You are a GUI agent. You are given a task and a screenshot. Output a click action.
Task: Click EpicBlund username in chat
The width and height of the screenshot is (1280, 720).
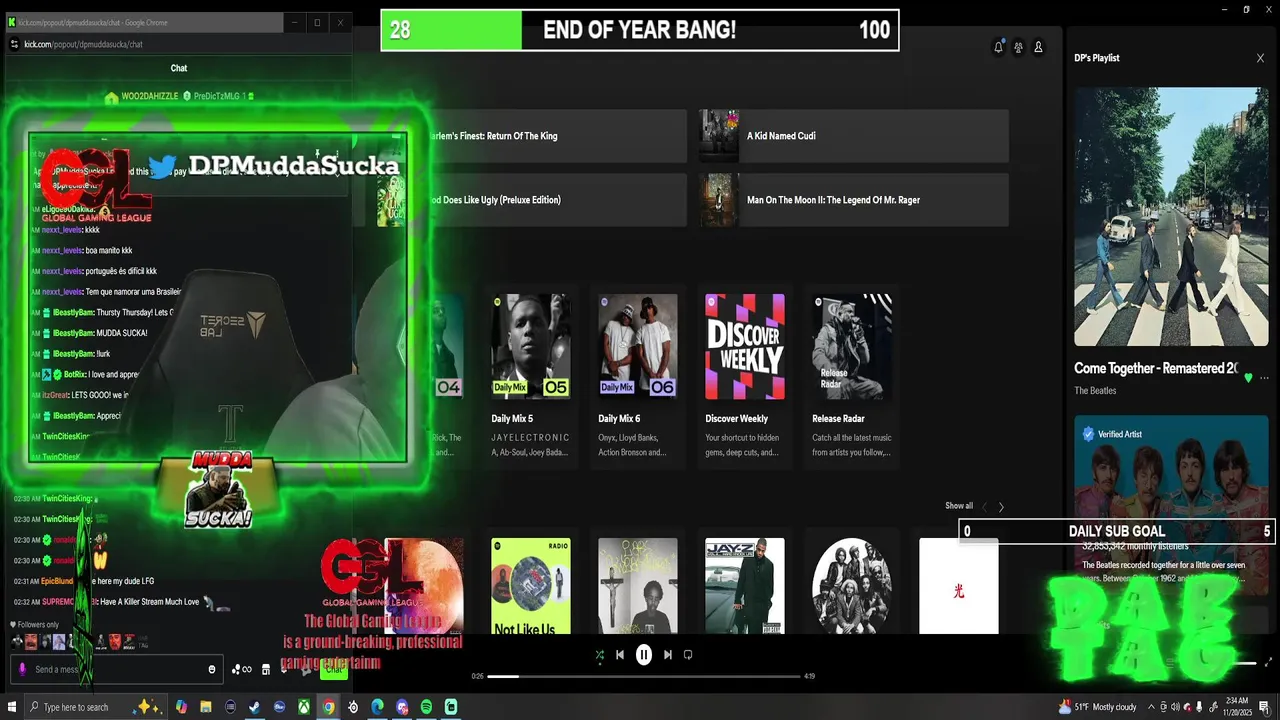(x=57, y=581)
